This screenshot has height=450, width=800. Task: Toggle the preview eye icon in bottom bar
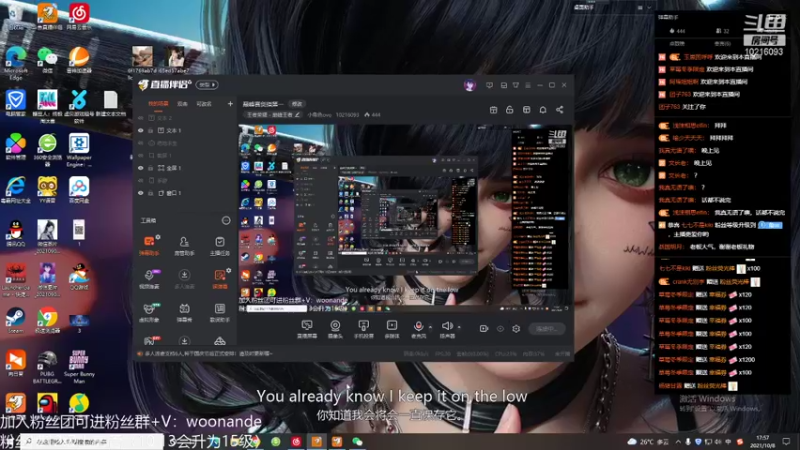(500, 329)
